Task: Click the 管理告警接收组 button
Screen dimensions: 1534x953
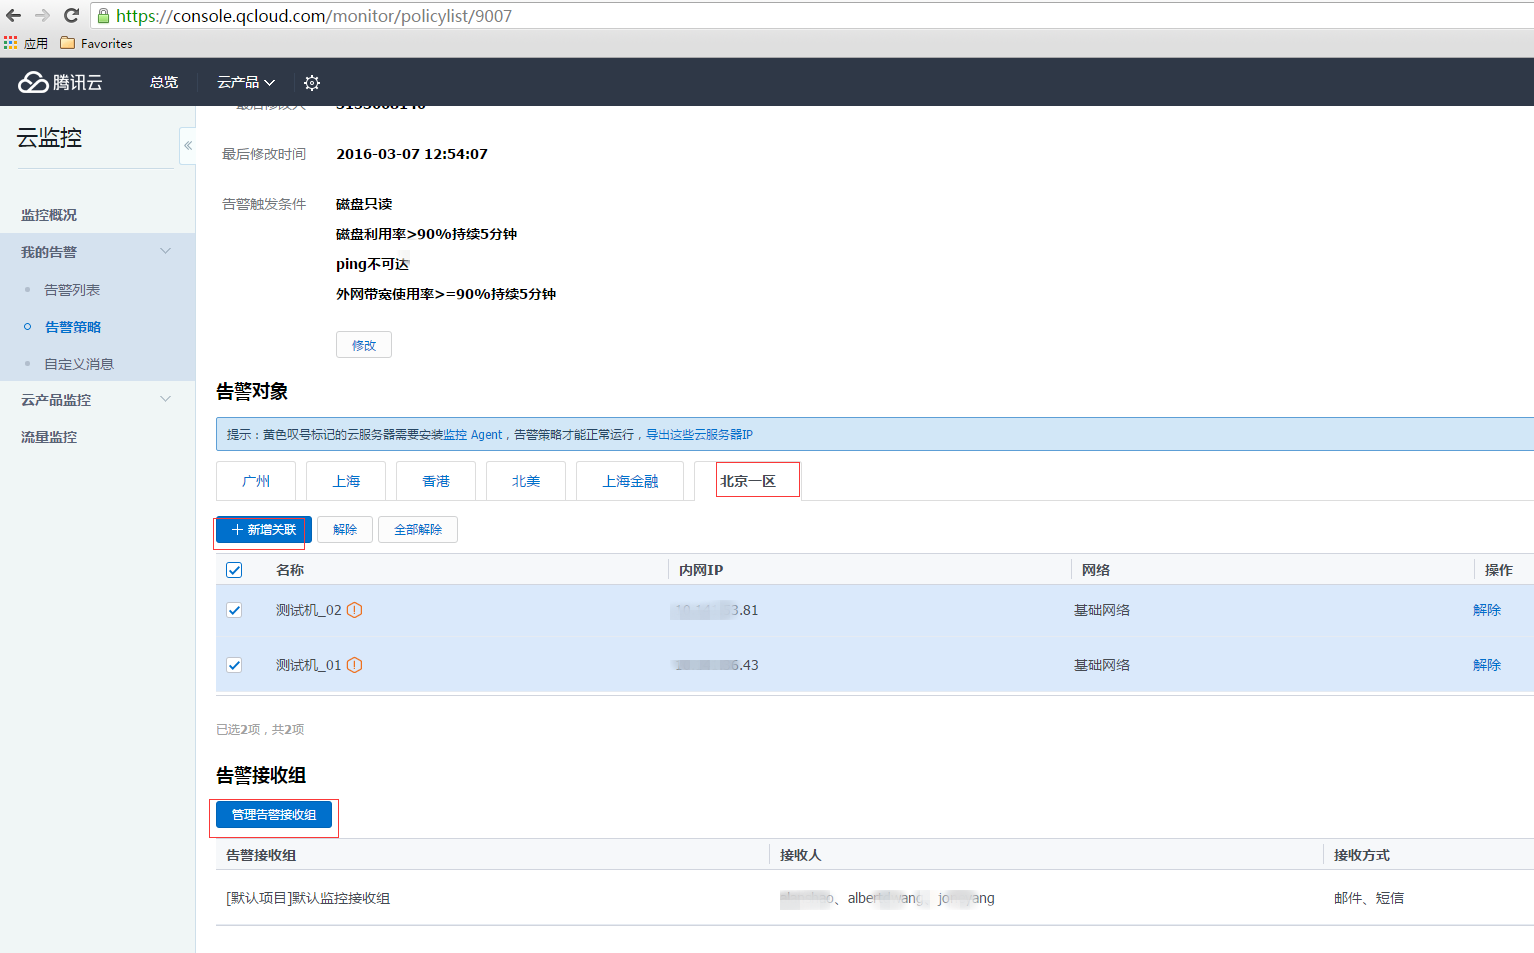Action: 274,815
